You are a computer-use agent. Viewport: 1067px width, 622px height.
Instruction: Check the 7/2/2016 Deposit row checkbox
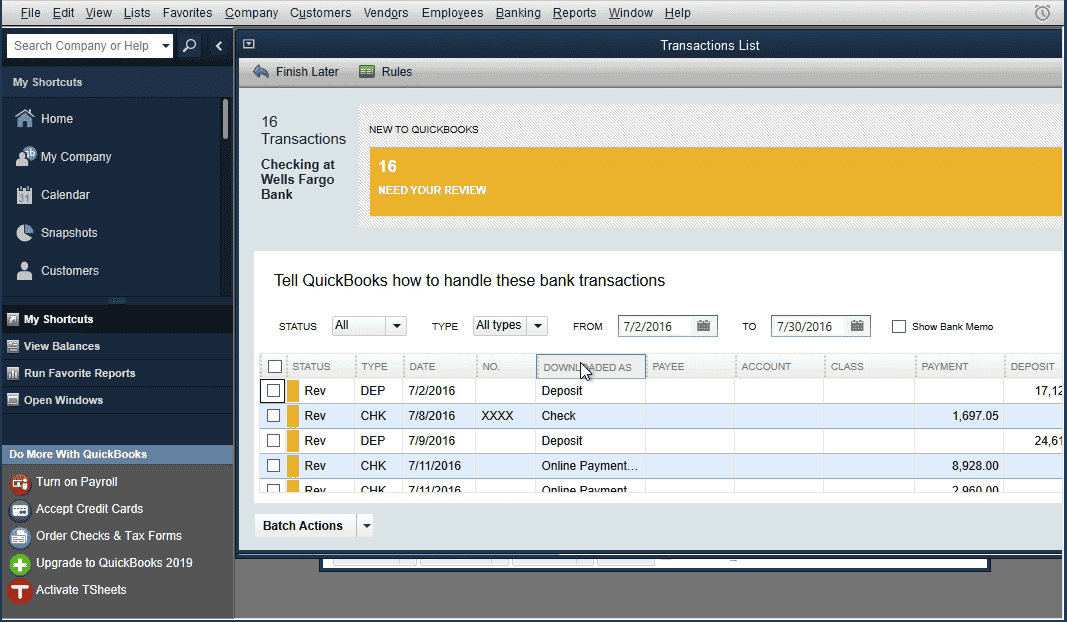point(274,391)
